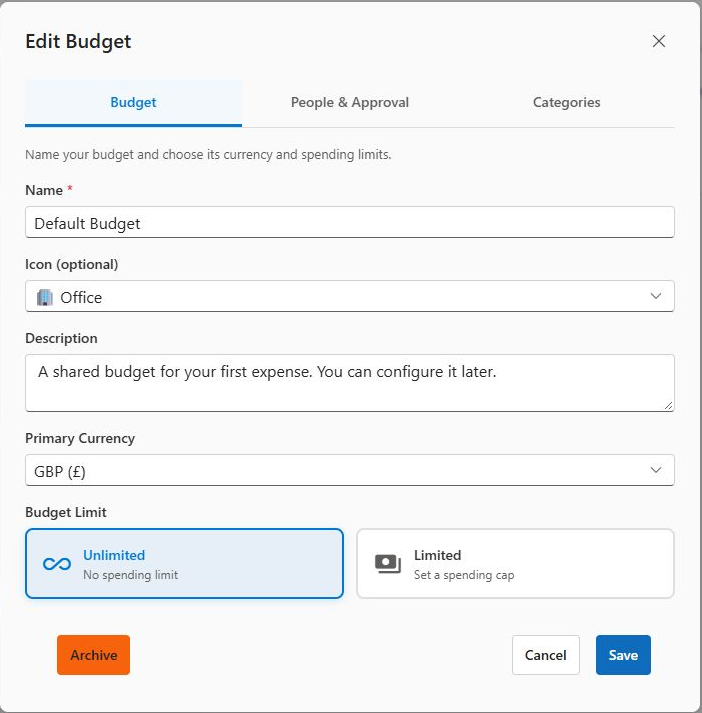Click the banknote icon on Limited card

click(388, 564)
